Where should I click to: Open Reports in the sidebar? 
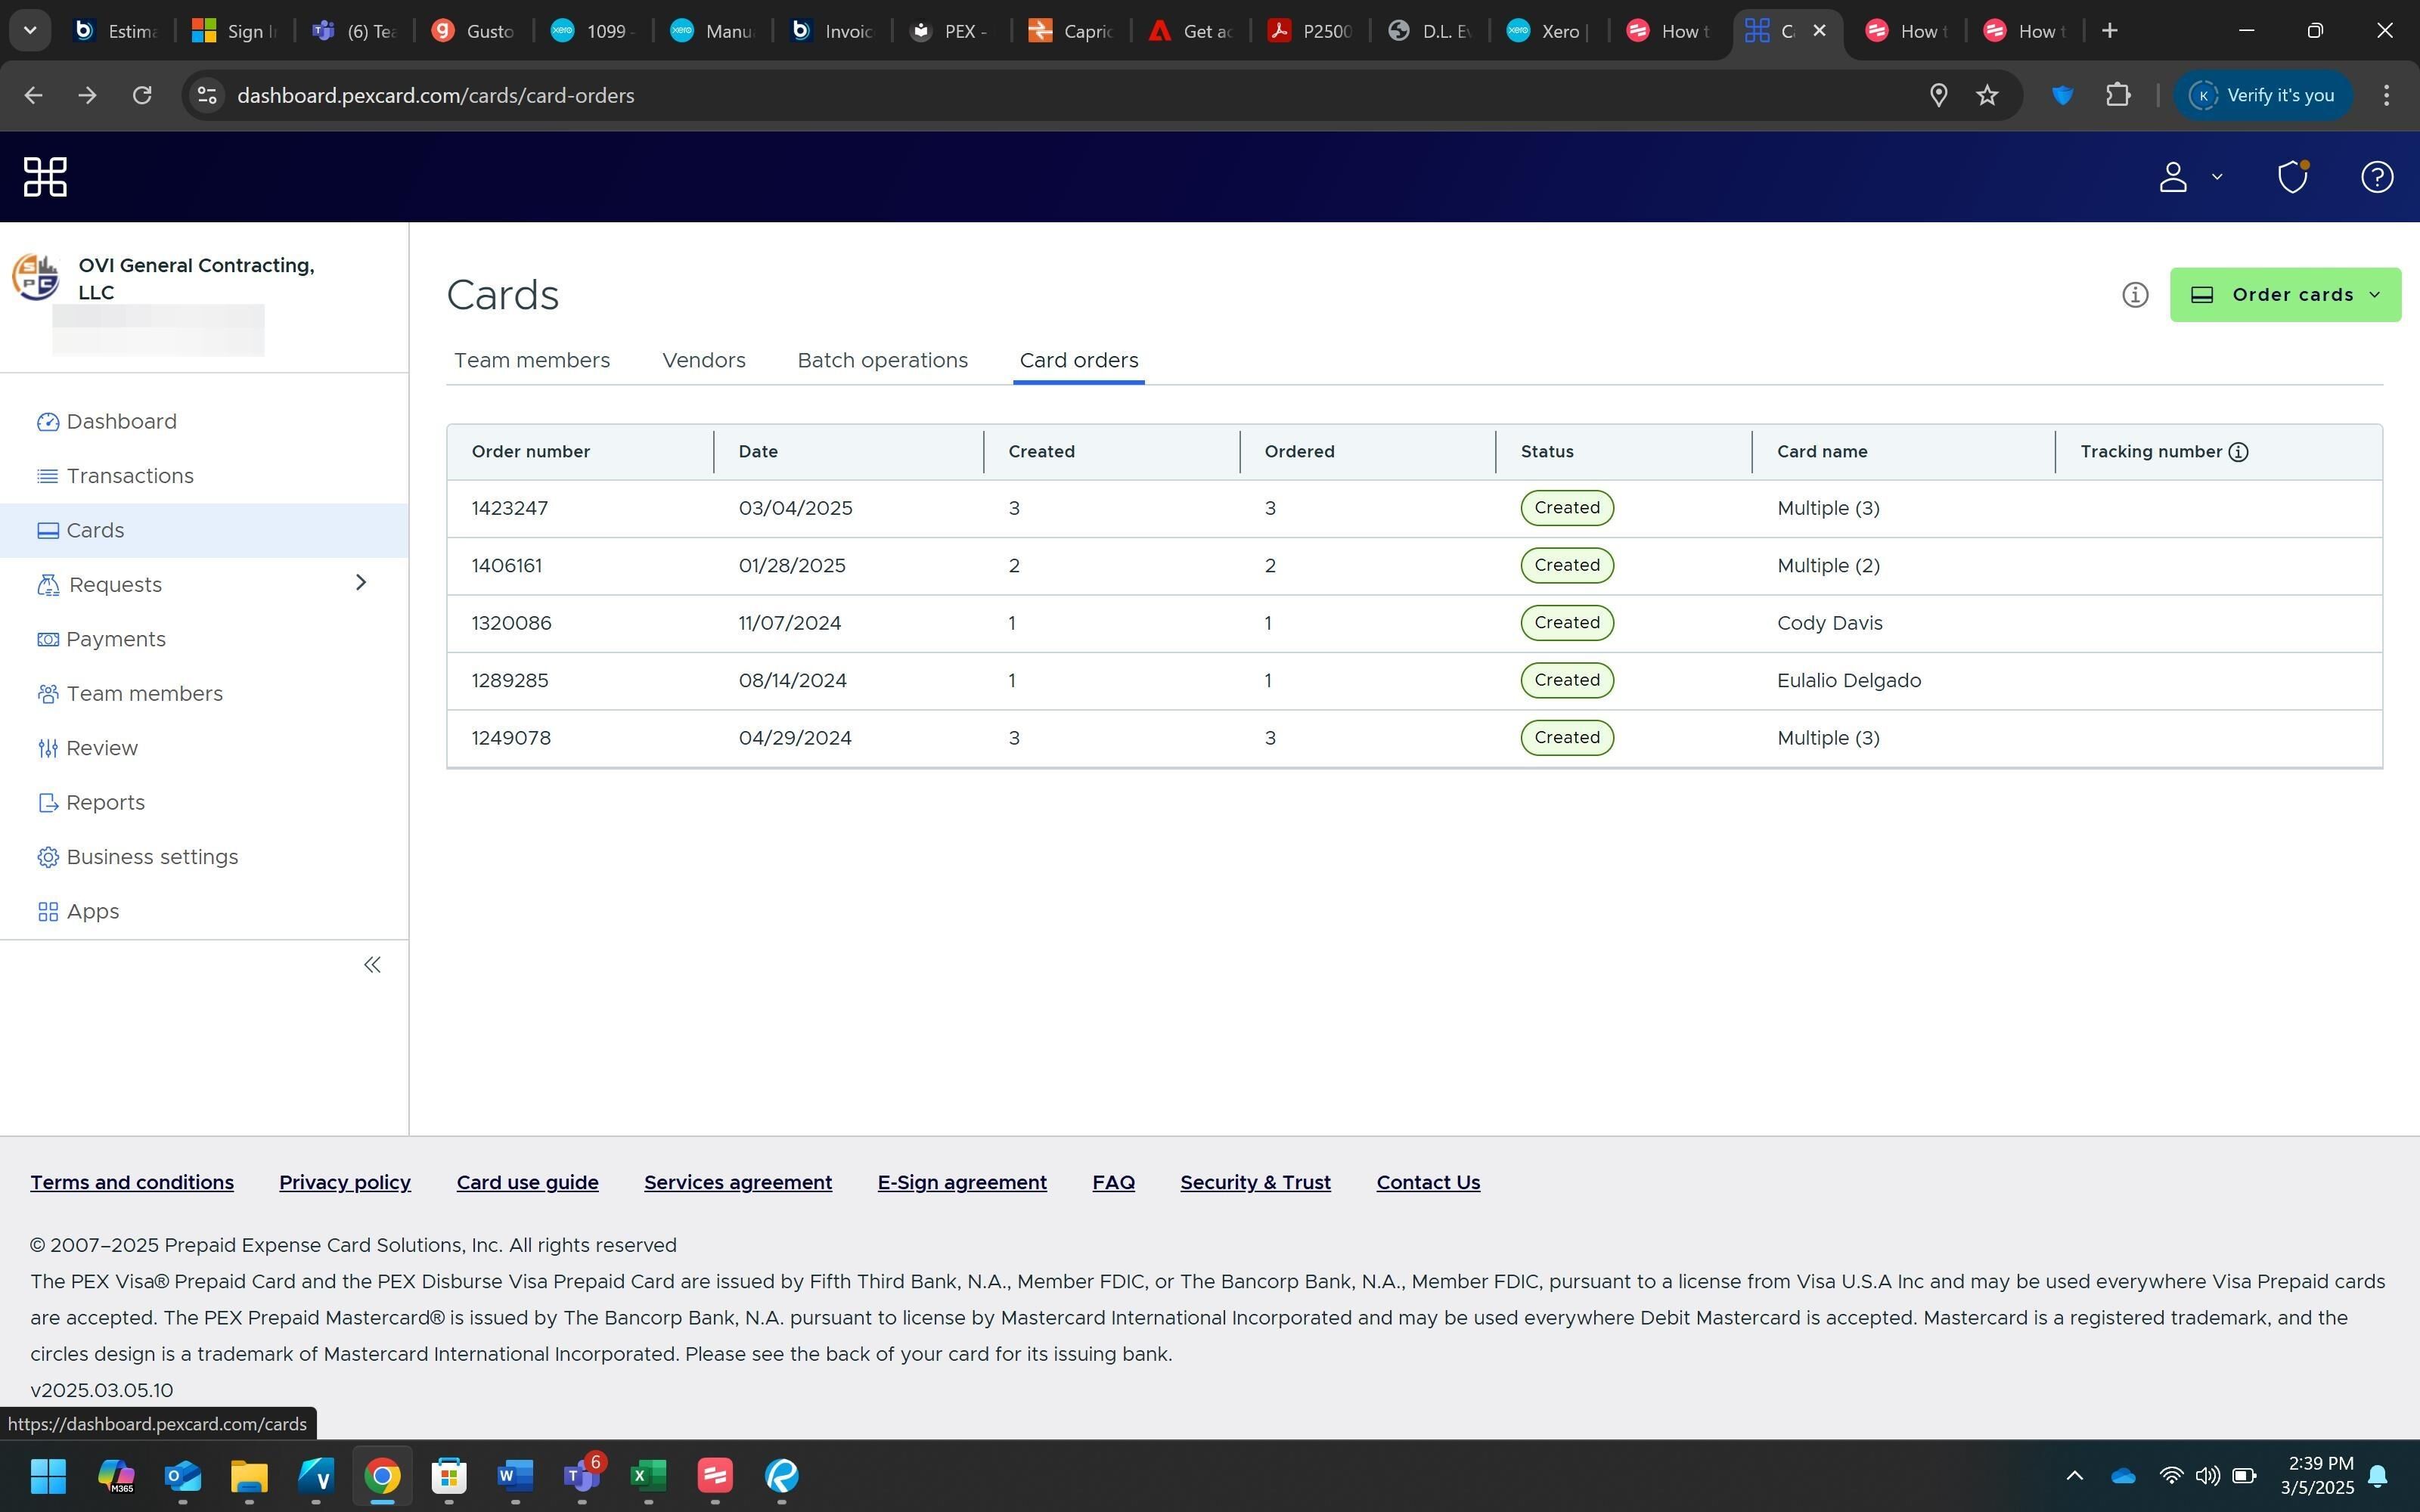point(105,803)
